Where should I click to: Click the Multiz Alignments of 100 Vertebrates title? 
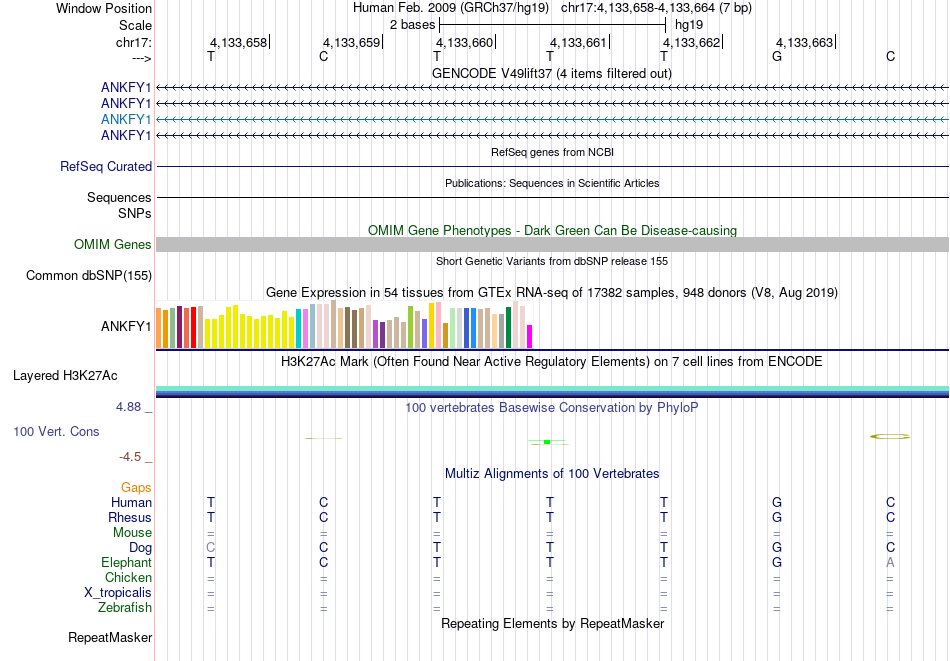pyautogui.click(x=552, y=474)
